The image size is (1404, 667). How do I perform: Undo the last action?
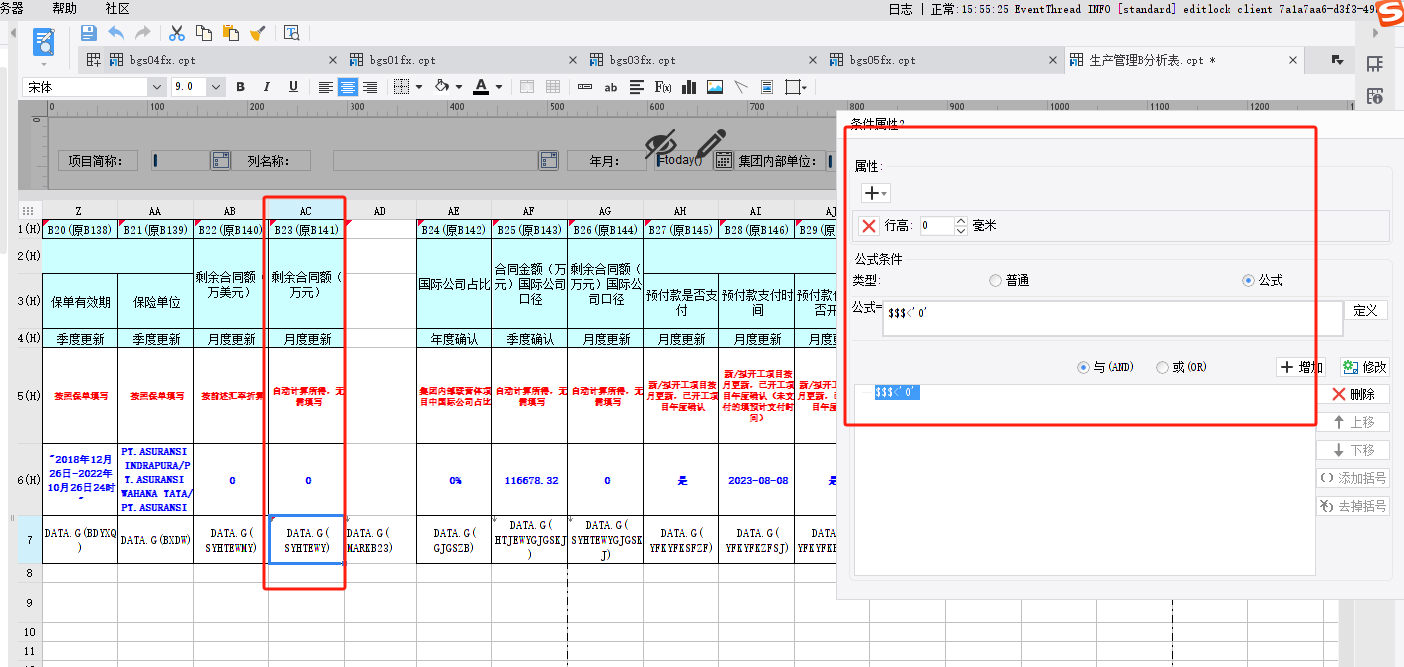[x=117, y=33]
